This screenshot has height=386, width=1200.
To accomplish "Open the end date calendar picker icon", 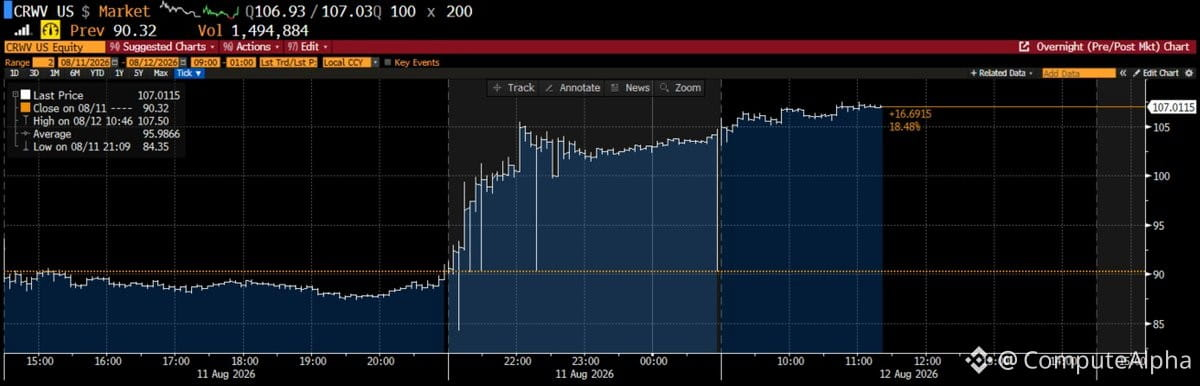I will tap(182, 62).
